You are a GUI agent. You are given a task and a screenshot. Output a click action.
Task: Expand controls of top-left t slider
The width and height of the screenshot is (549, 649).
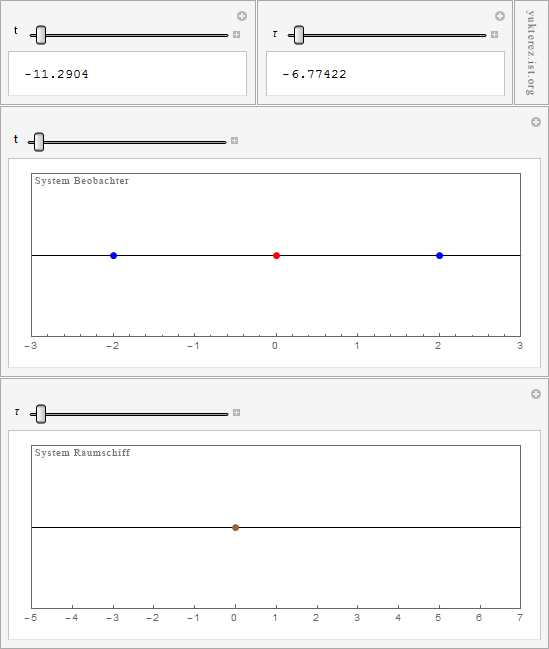coord(236,35)
